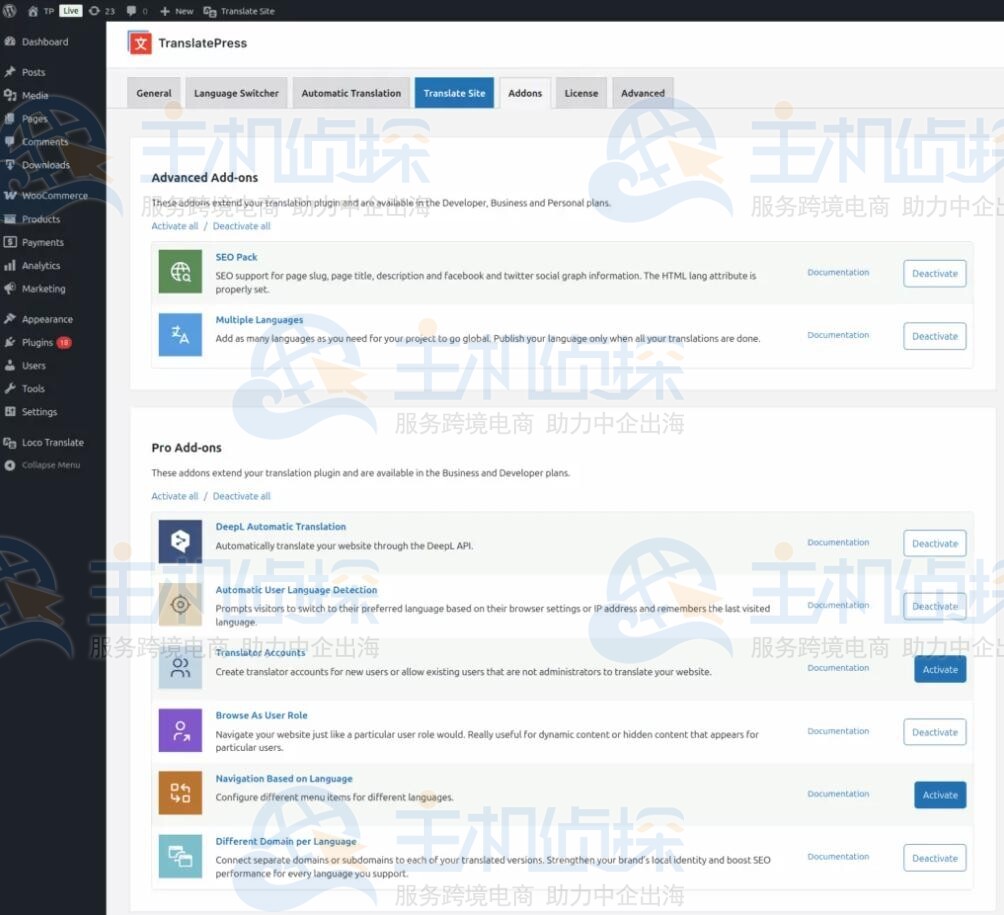Switch to the Automatic Translation tab
Viewport: 1004px width, 915px height.
point(351,93)
